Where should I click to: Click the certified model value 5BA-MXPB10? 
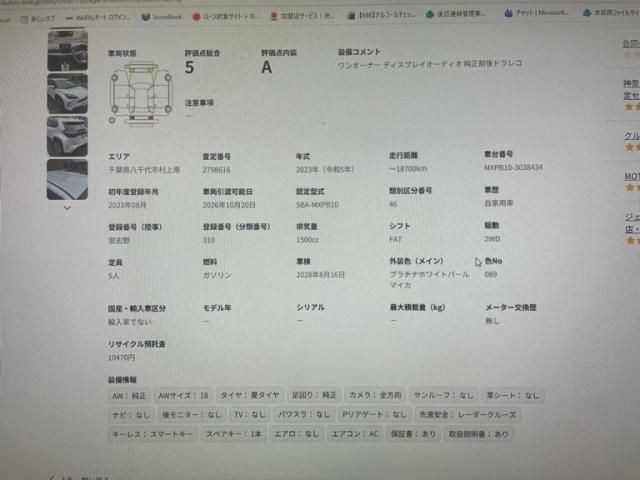coord(317,204)
